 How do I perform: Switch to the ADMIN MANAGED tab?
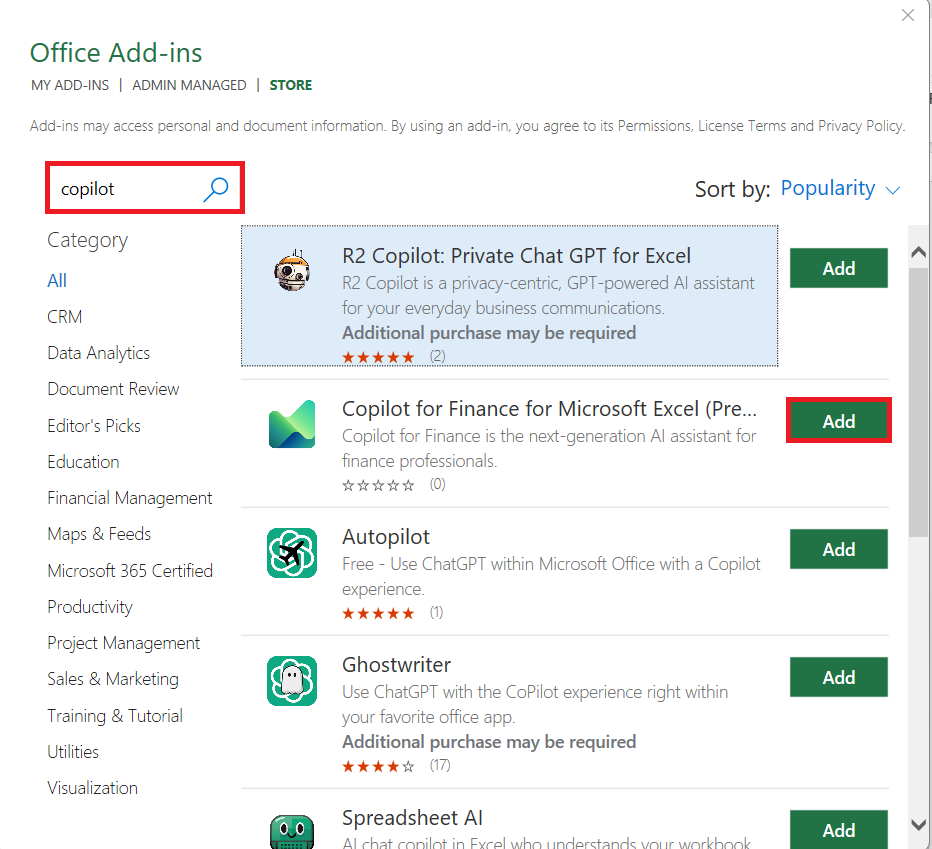point(189,85)
